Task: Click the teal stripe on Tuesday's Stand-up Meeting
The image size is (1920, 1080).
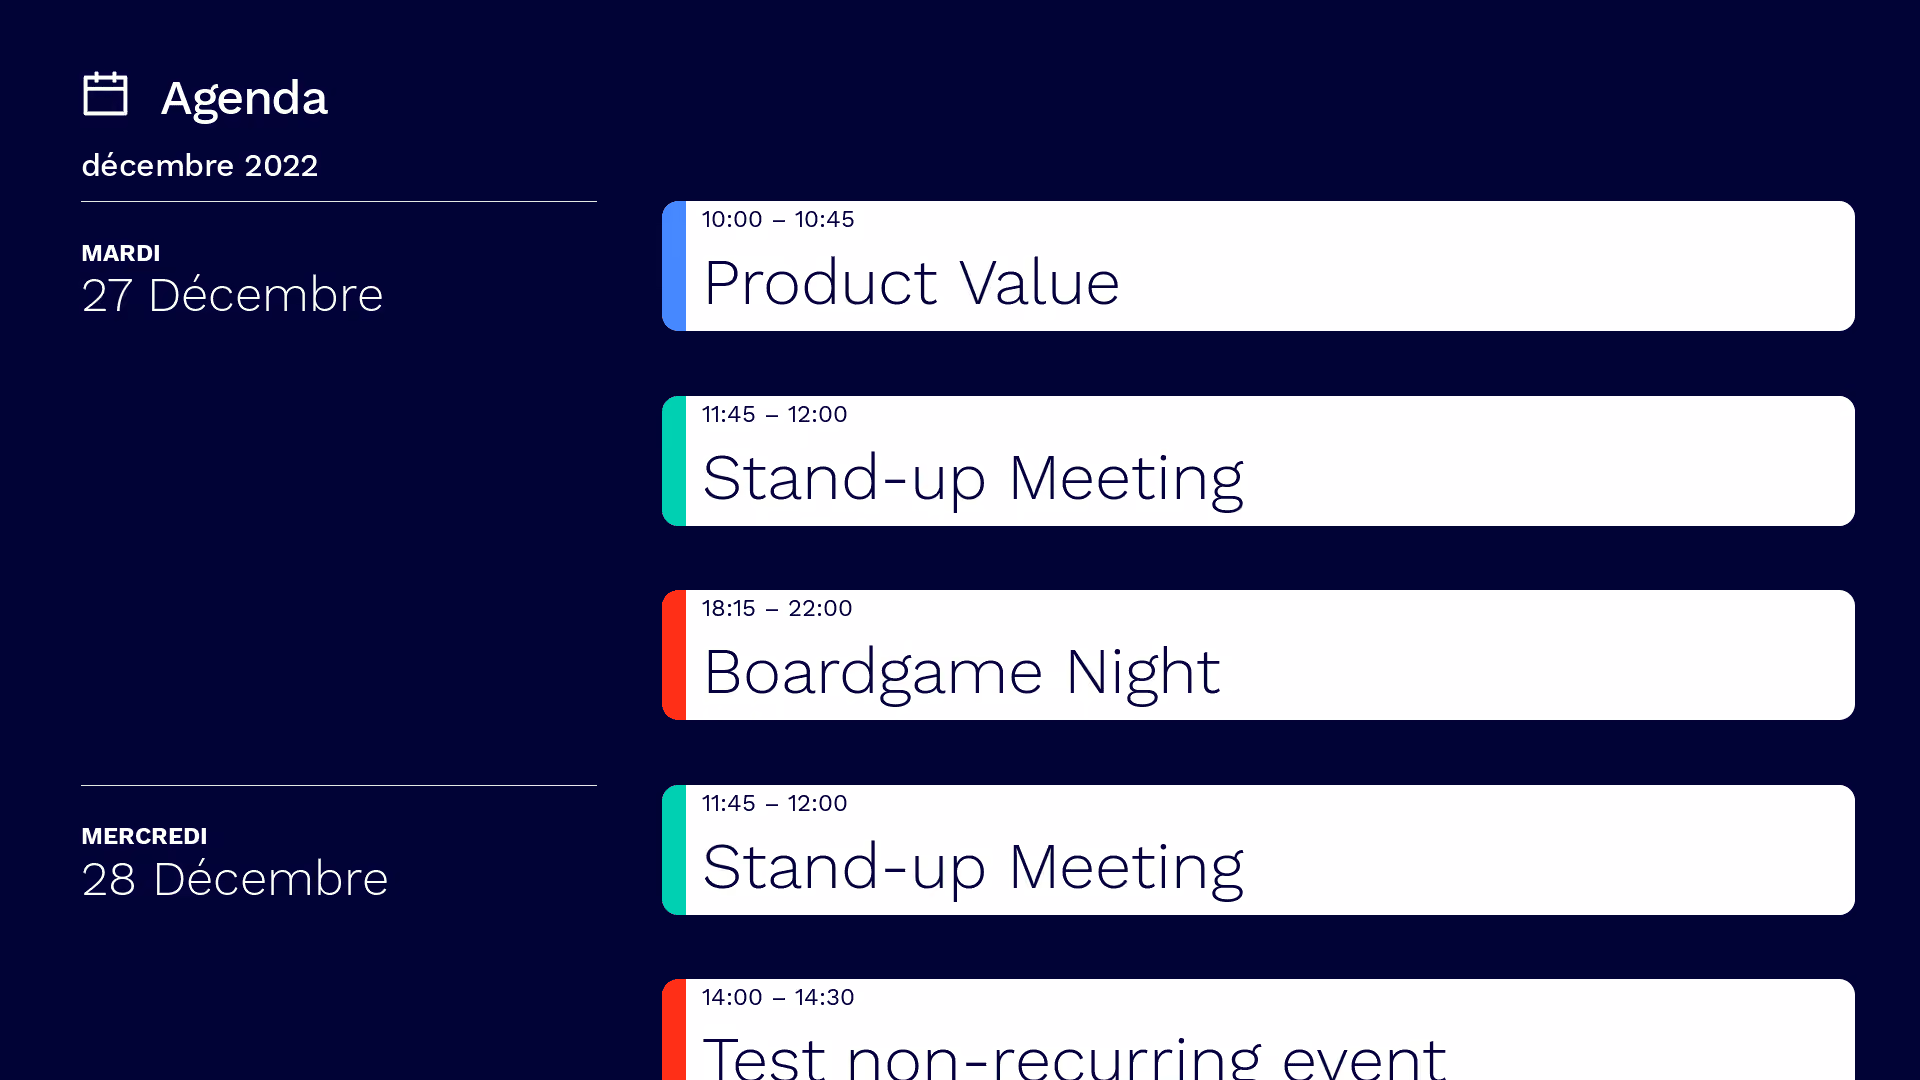Action: pos(674,461)
